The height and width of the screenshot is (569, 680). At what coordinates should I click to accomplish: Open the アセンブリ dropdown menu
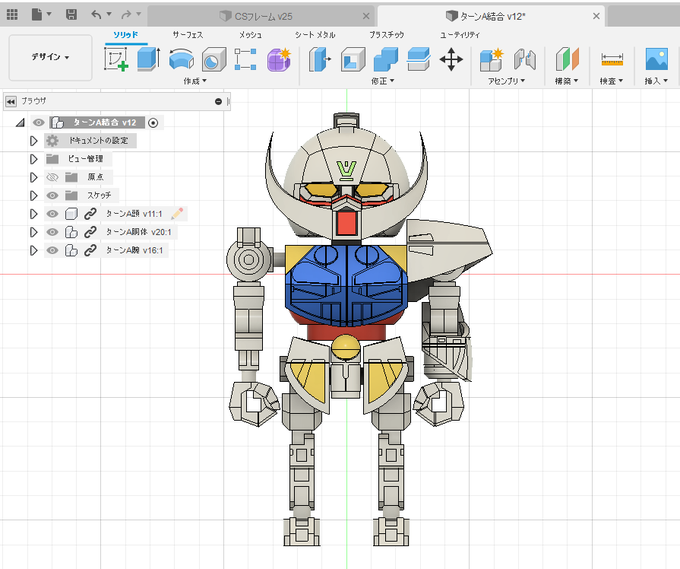coord(506,81)
